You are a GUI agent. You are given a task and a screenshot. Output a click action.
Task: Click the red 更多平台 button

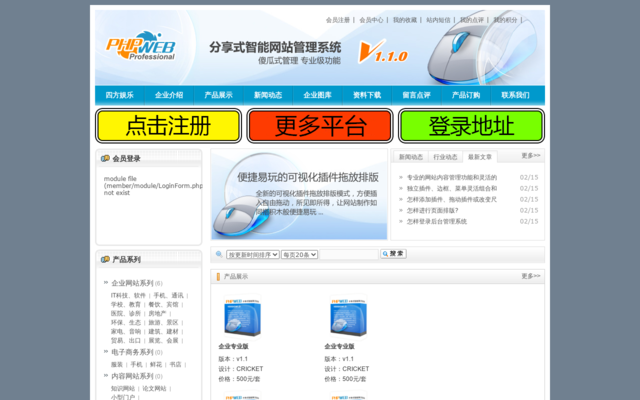[x=320, y=126]
